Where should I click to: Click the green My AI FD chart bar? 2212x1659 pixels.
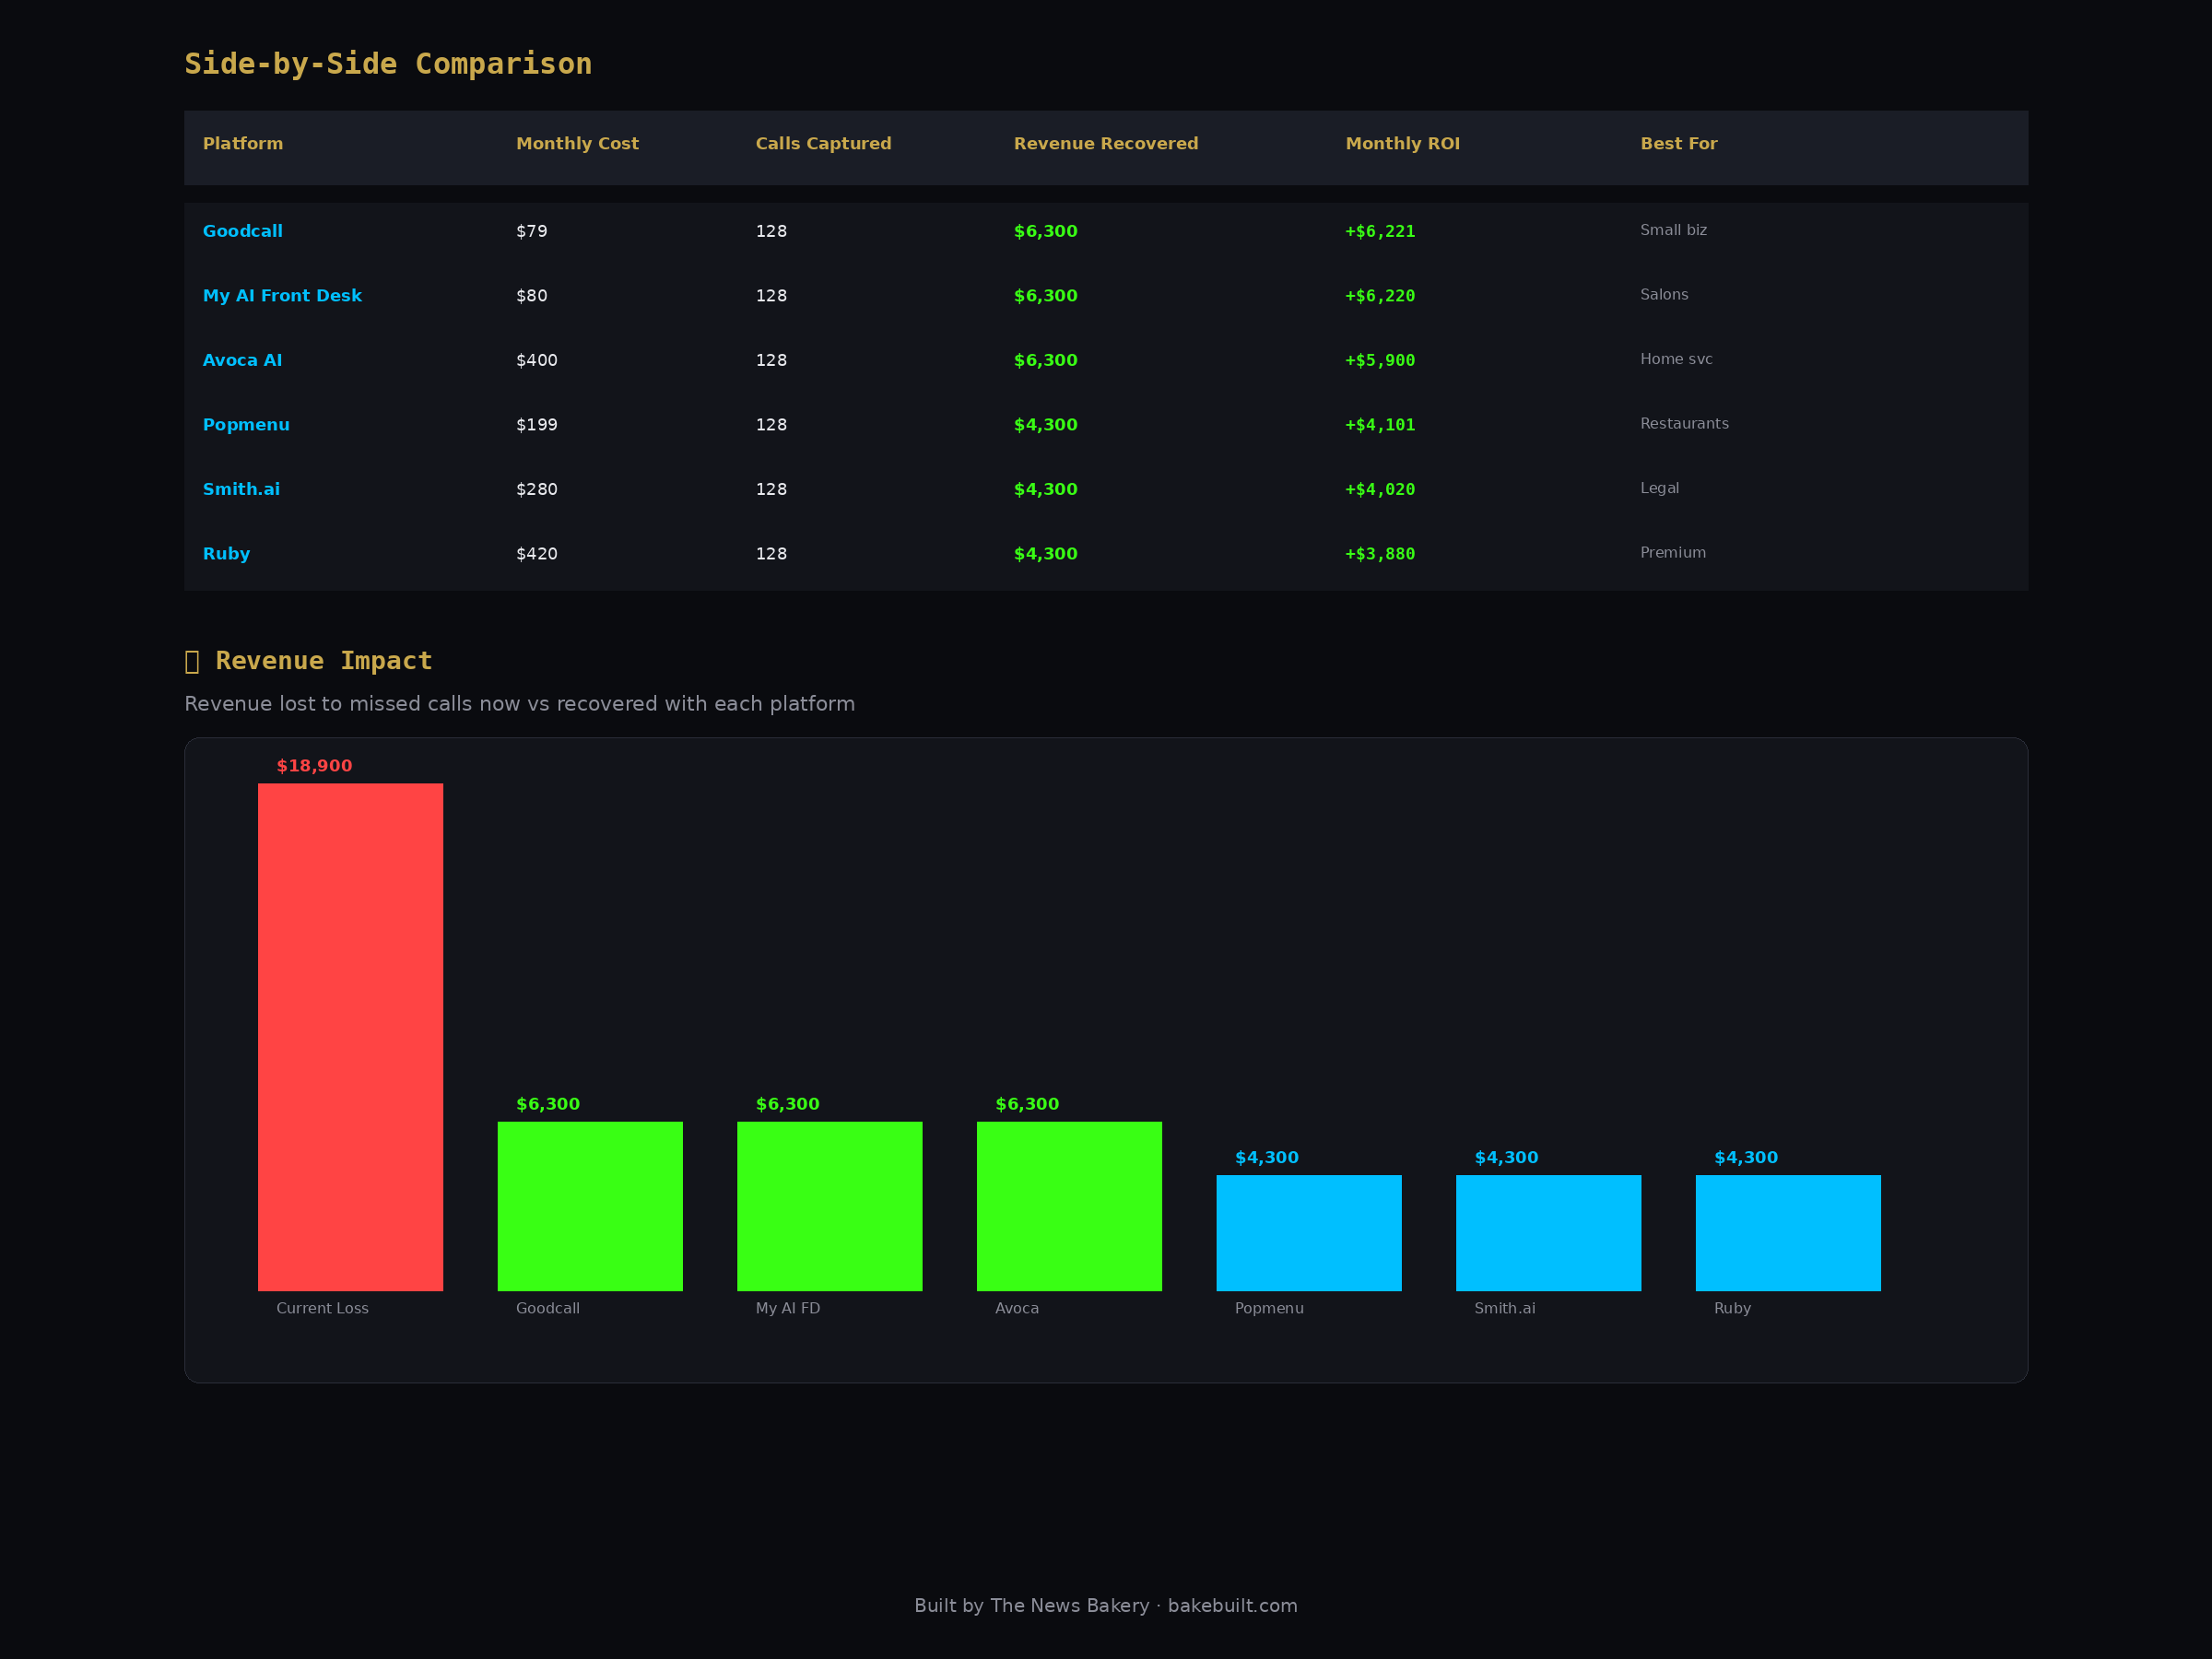[x=829, y=1206]
